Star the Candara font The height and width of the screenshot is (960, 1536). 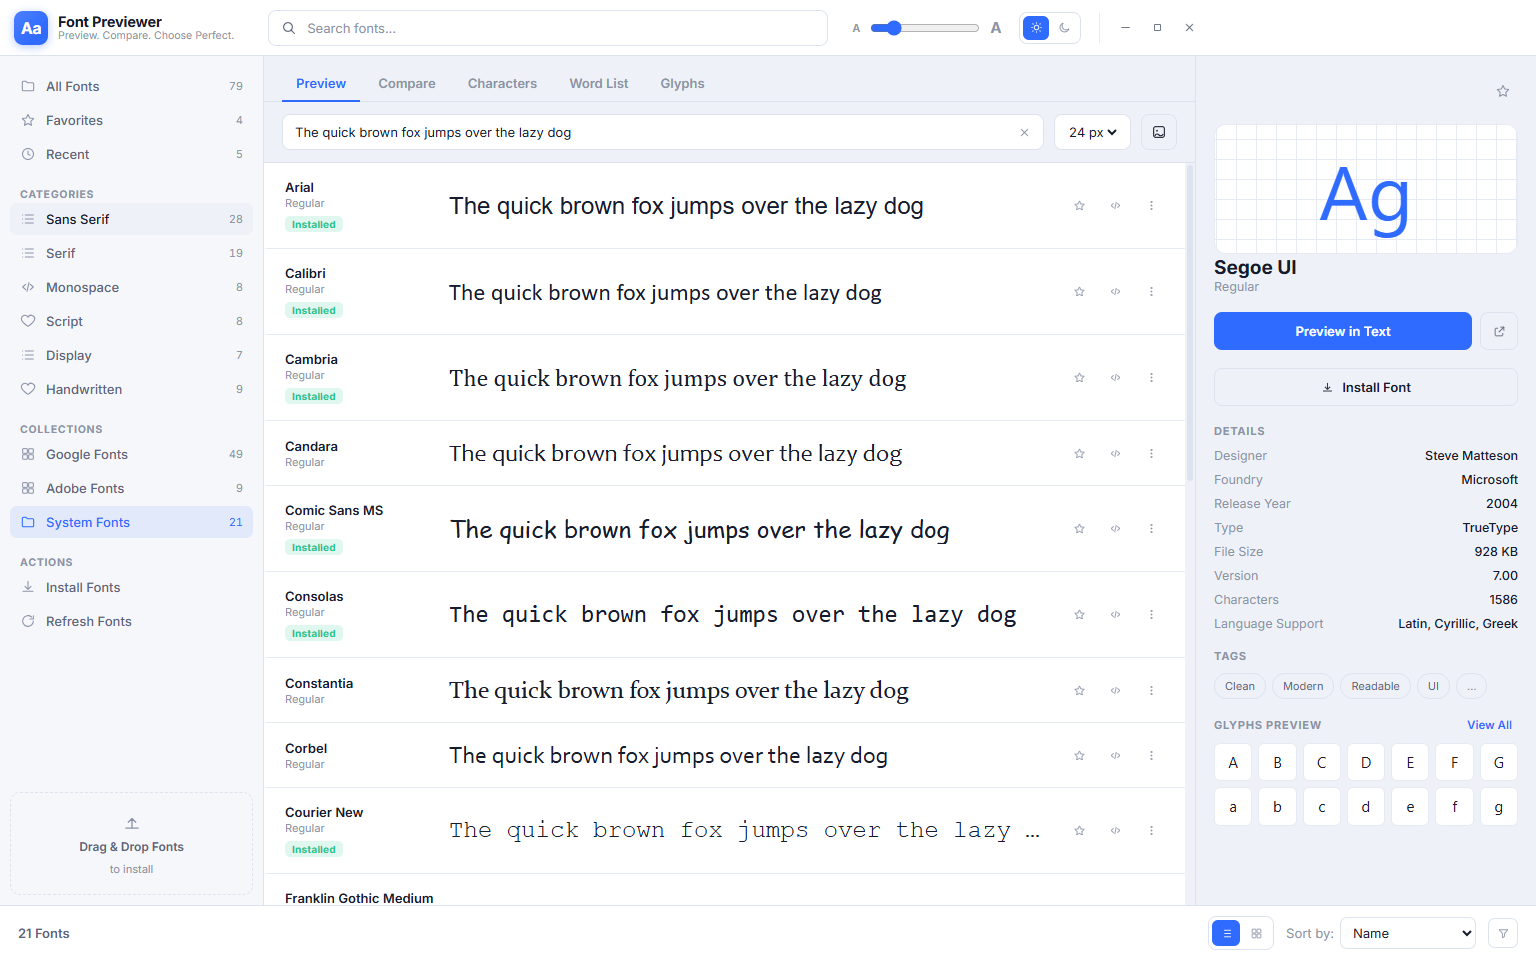coord(1079,454)
